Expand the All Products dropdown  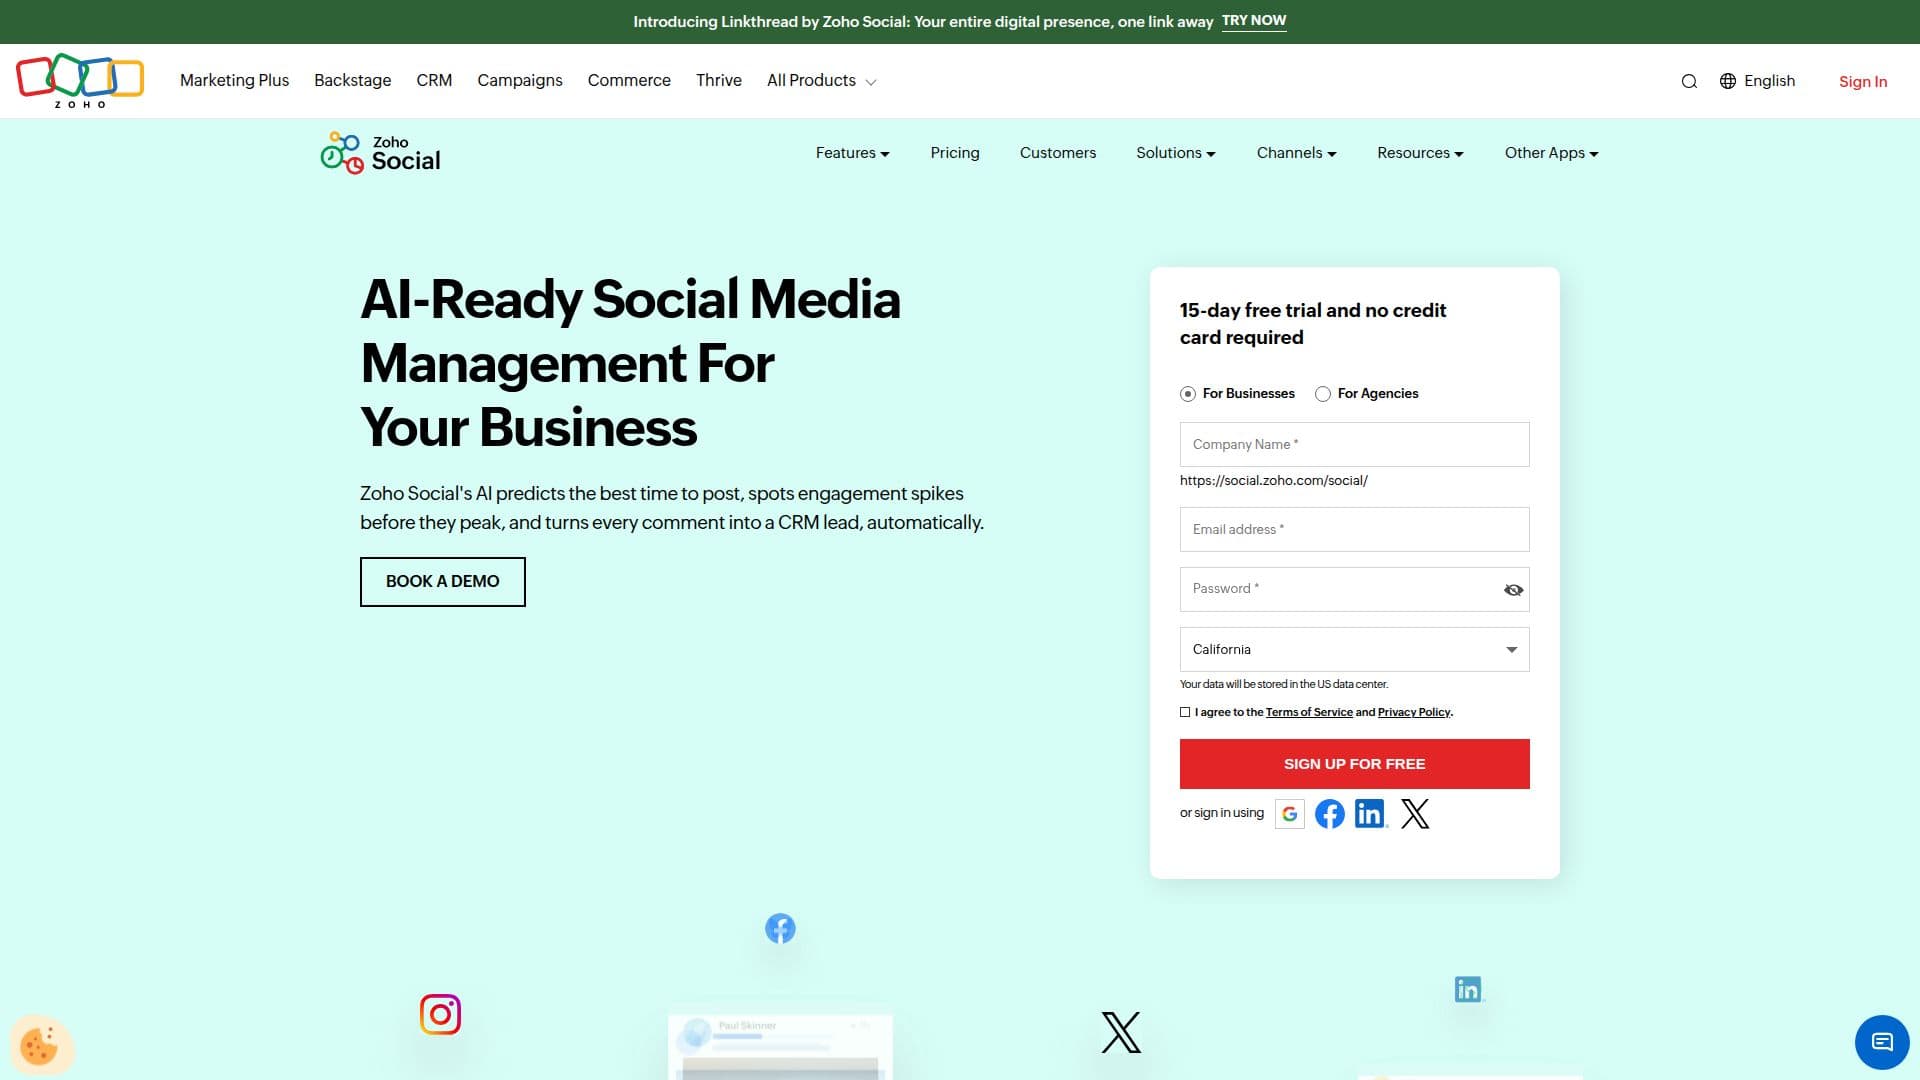click(x=821, y=81)
